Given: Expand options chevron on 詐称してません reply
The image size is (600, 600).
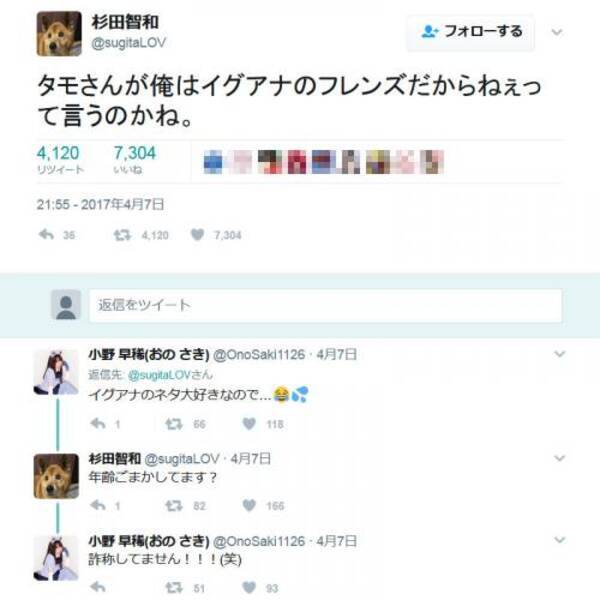Looking at the screenshot, I should point(560,540).
